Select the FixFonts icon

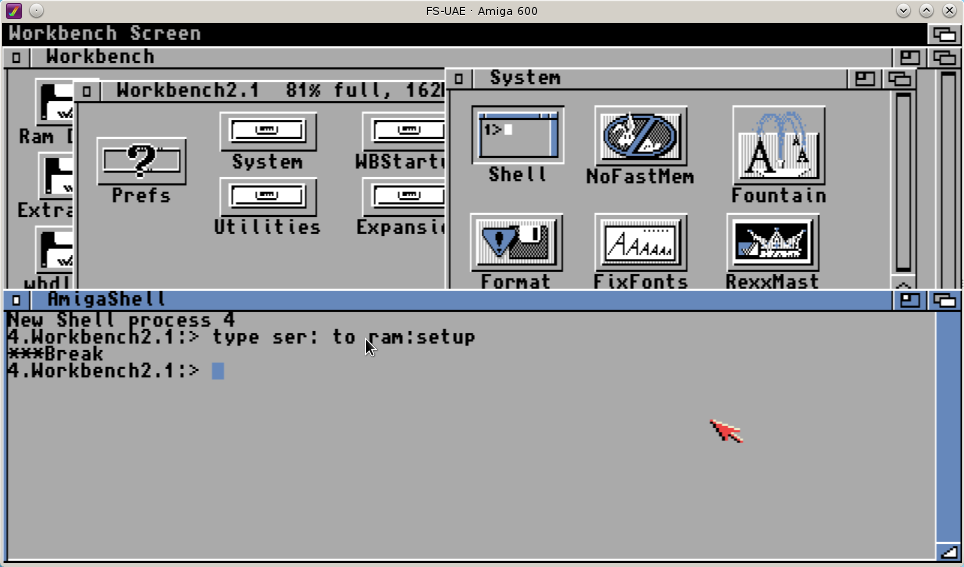pyautogui.click(x=641, y=242)
